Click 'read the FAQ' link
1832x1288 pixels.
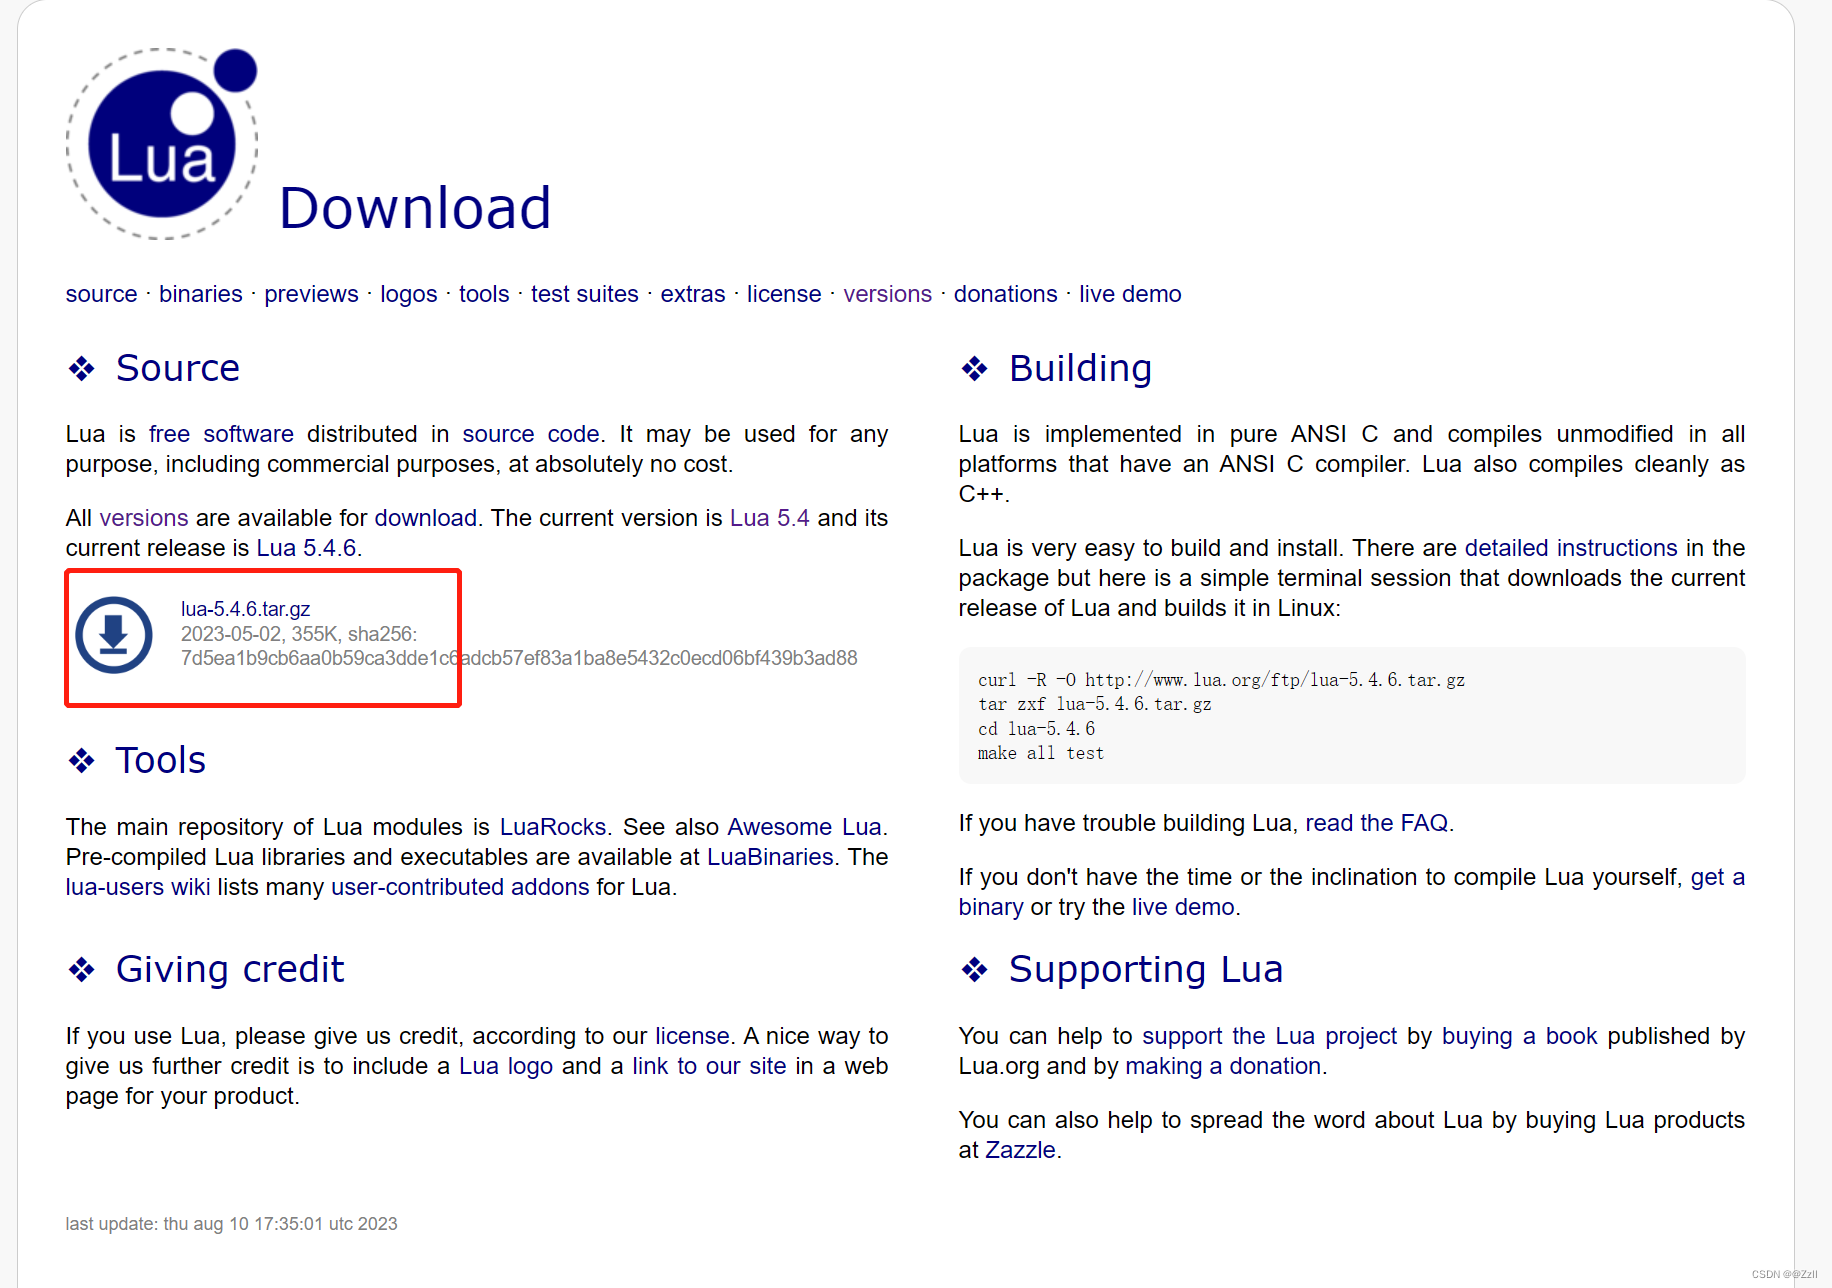[1376, 823]
